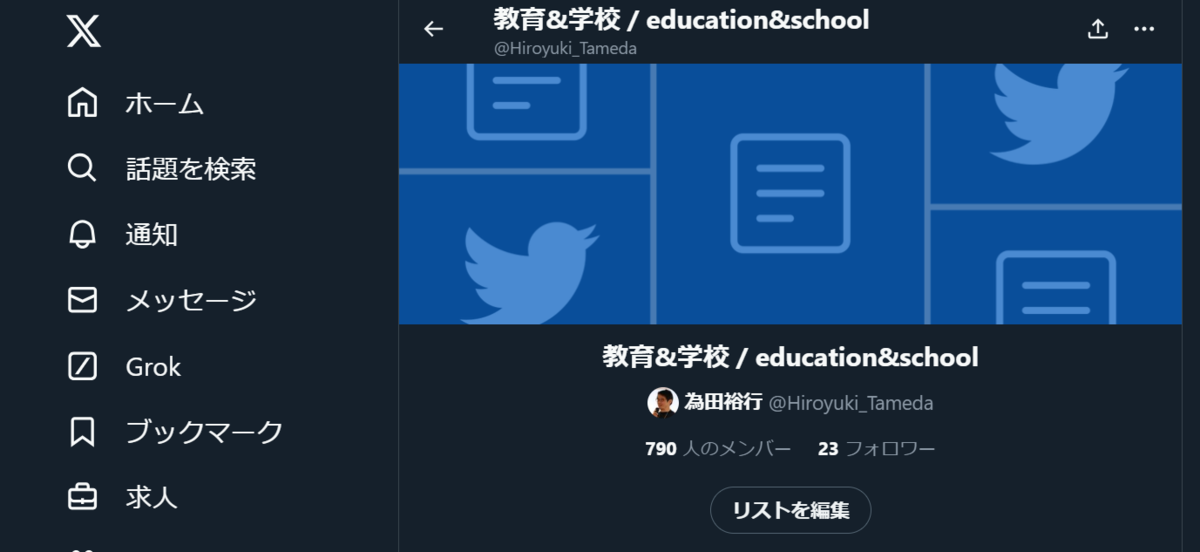Open Home via house icon
1200x552 pixels.
click(x=82, y=102)
